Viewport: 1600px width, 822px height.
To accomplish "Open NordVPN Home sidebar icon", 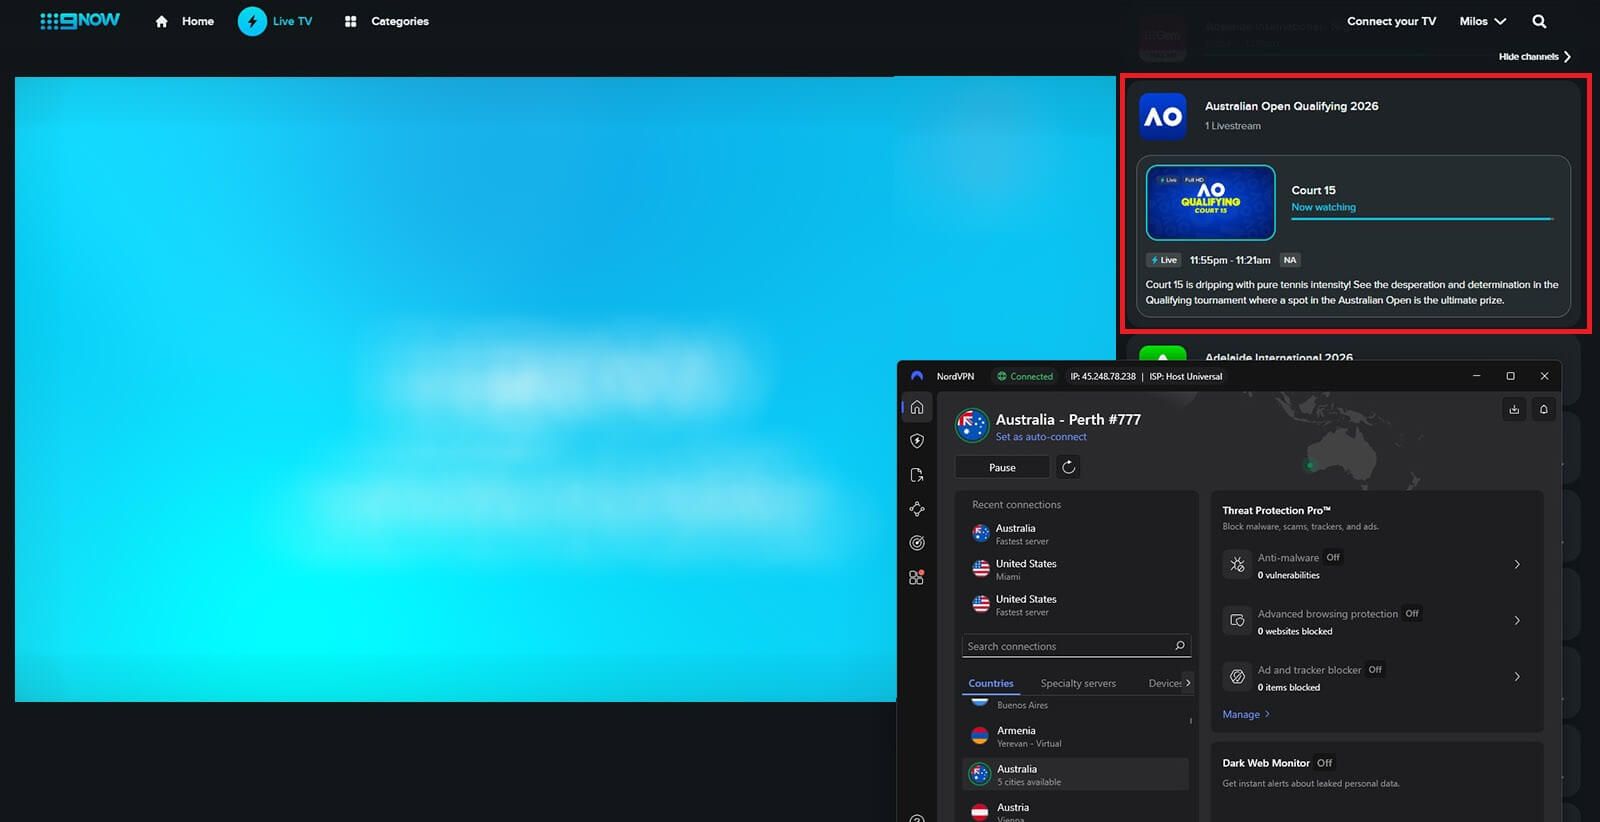I will coord(917,407).
